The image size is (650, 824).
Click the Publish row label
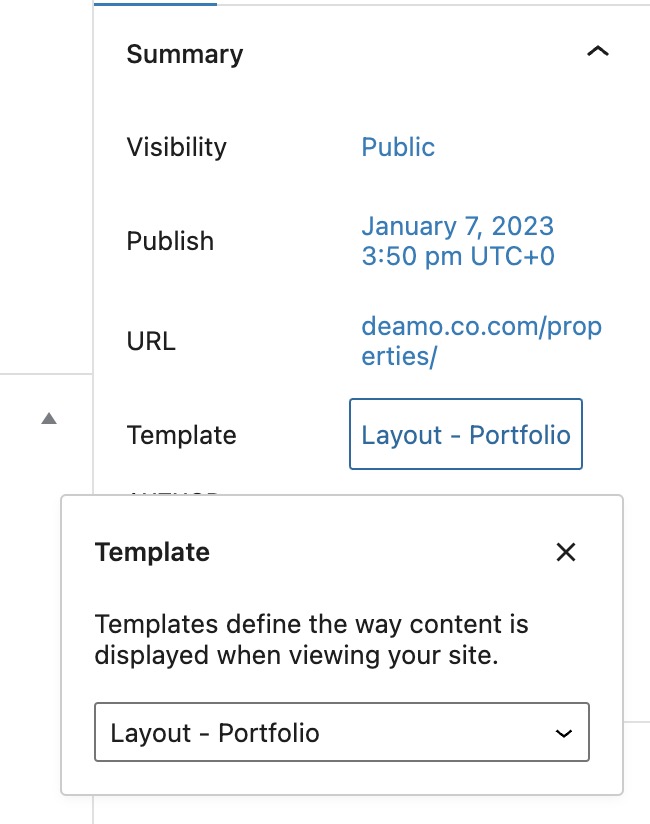click(170, 241)
